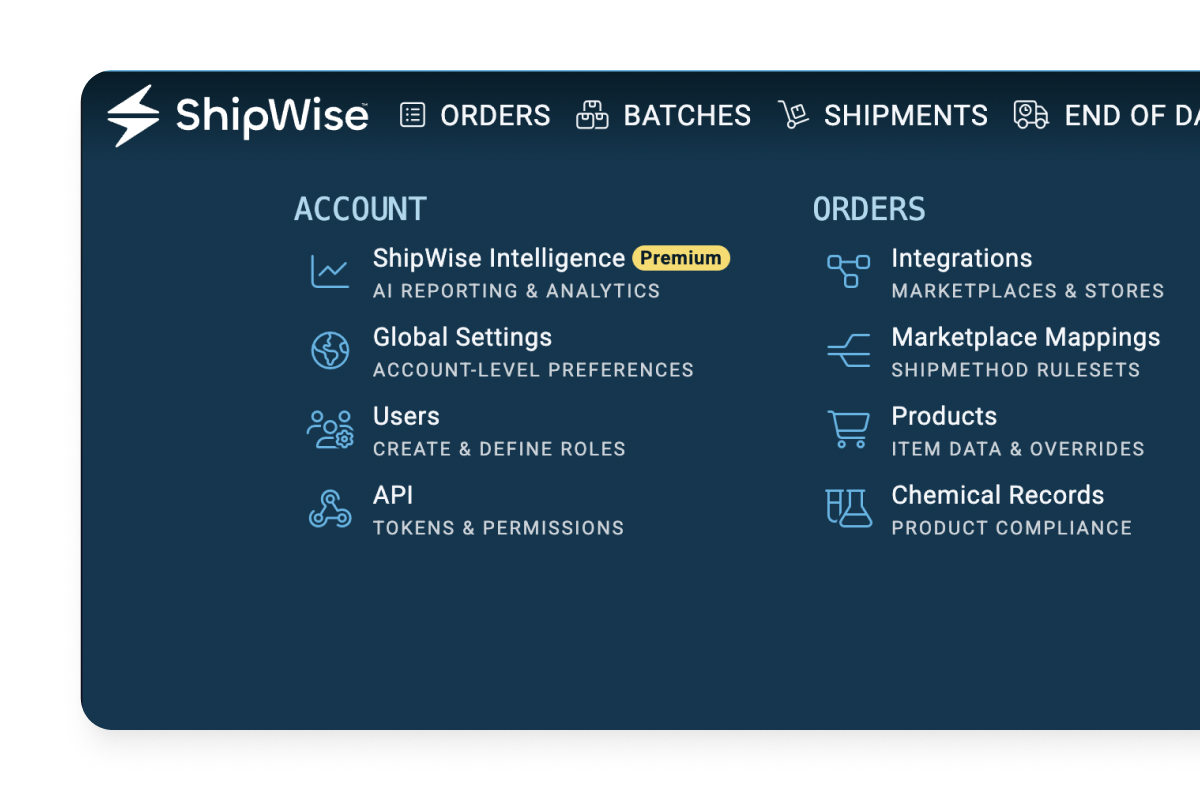
Task: Click the user group icon next to Users
Action: [330, 428]
